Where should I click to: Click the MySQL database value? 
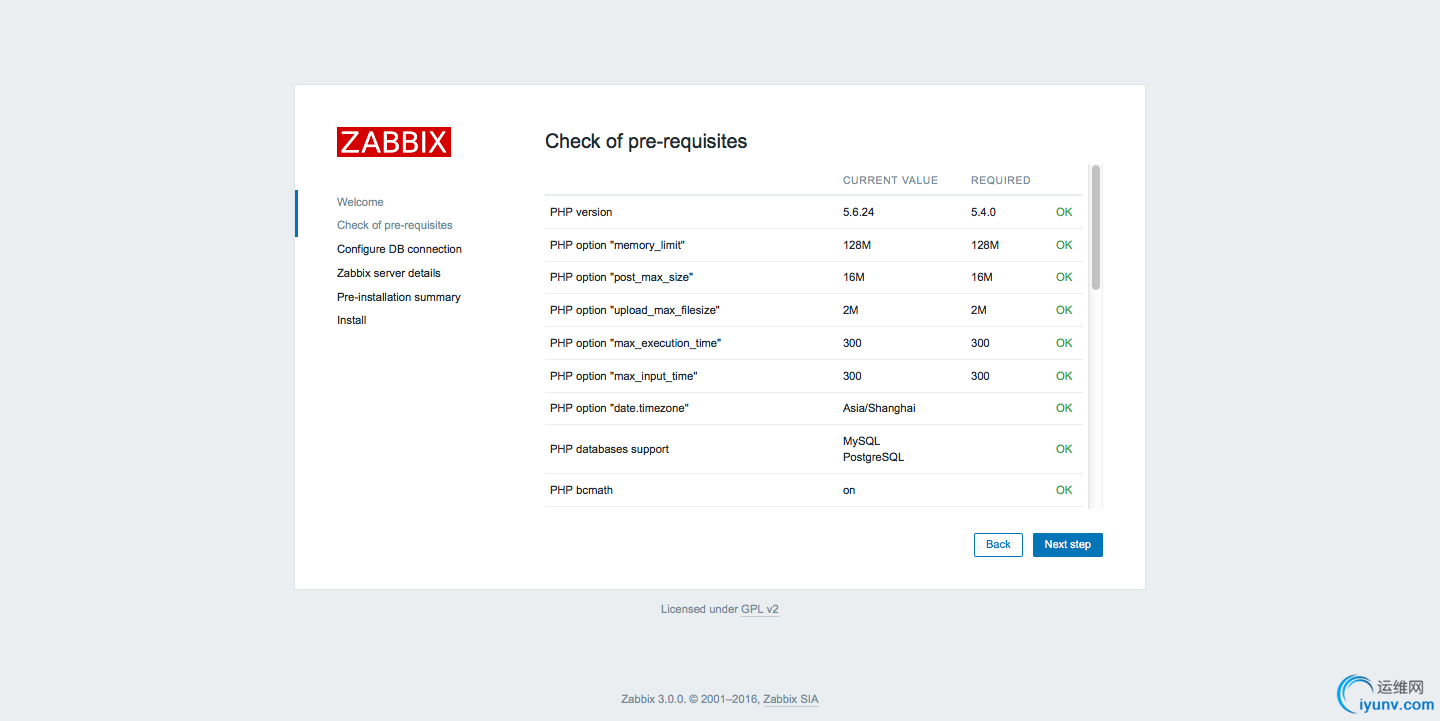(861, 441)
